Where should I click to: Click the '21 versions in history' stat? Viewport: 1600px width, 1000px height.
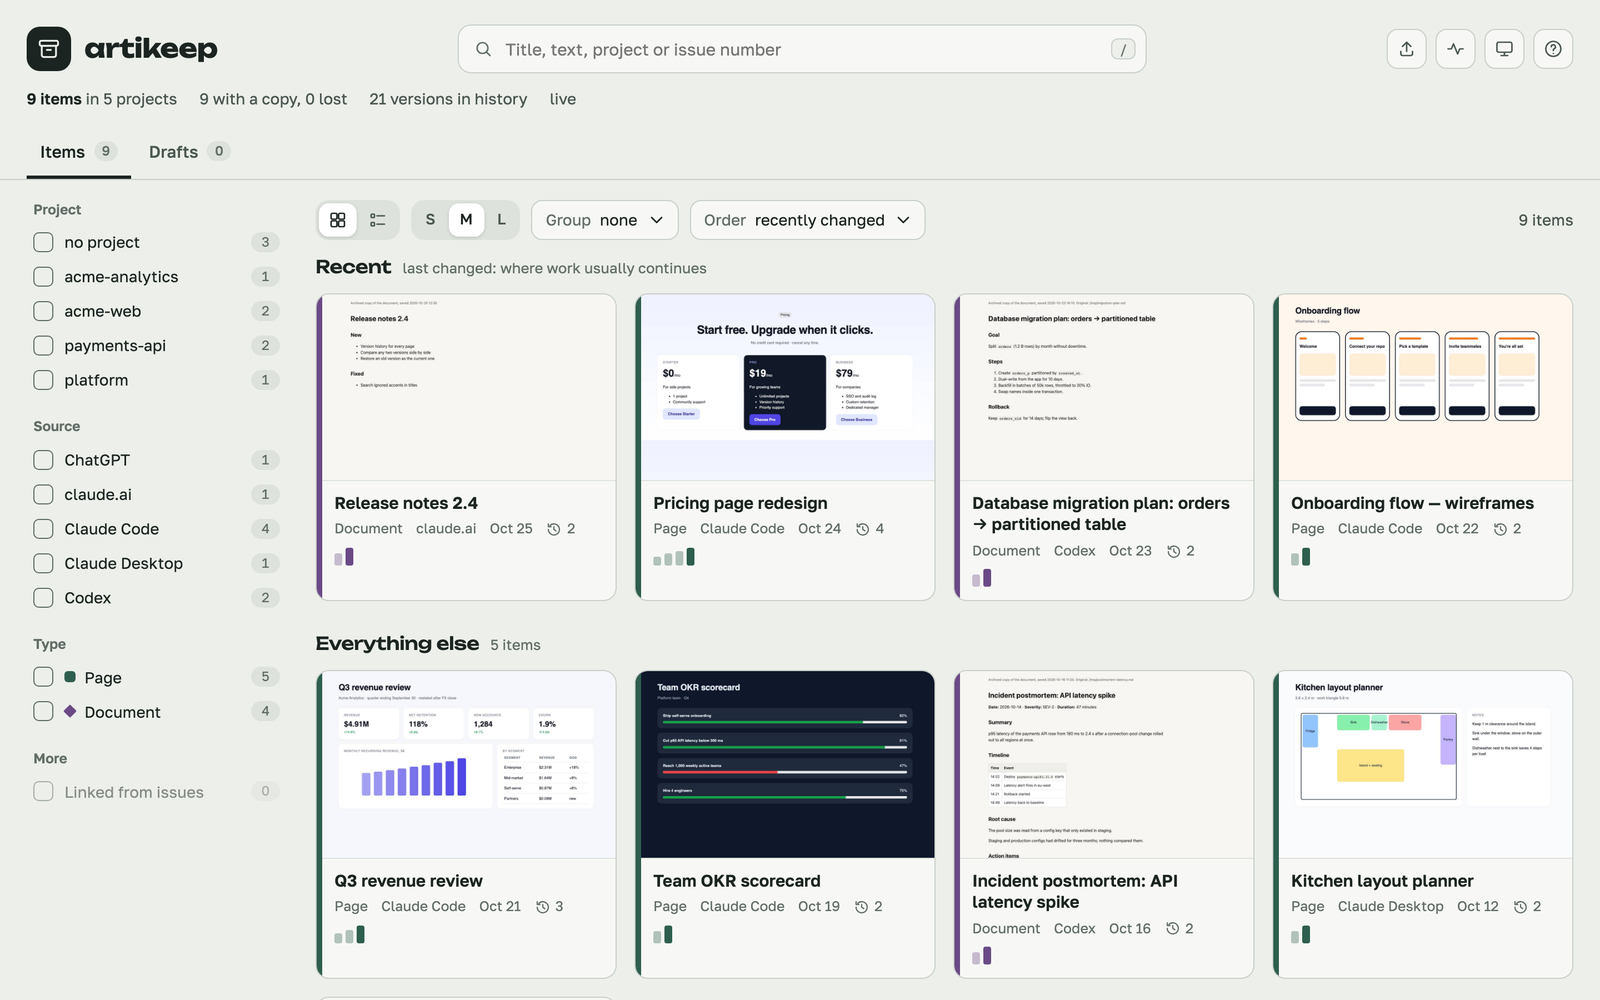[448, 99]
